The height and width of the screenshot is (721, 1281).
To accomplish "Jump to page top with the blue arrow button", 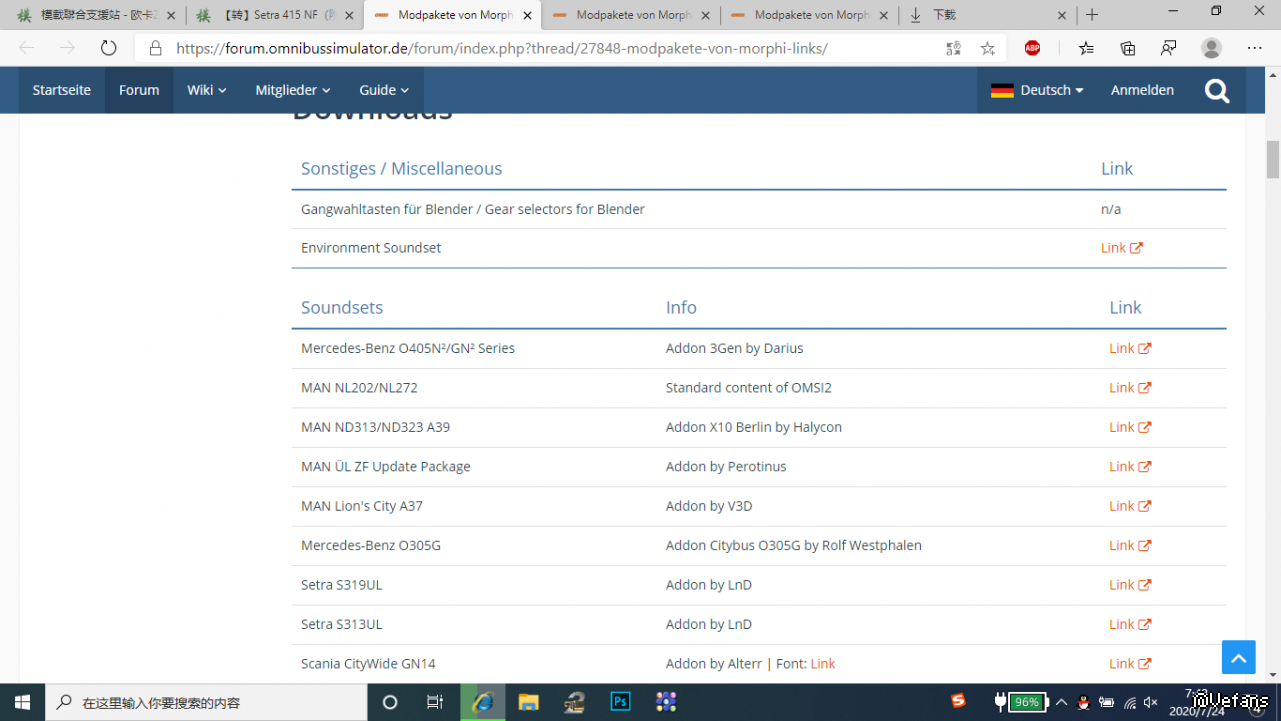I will point(1238,657).
